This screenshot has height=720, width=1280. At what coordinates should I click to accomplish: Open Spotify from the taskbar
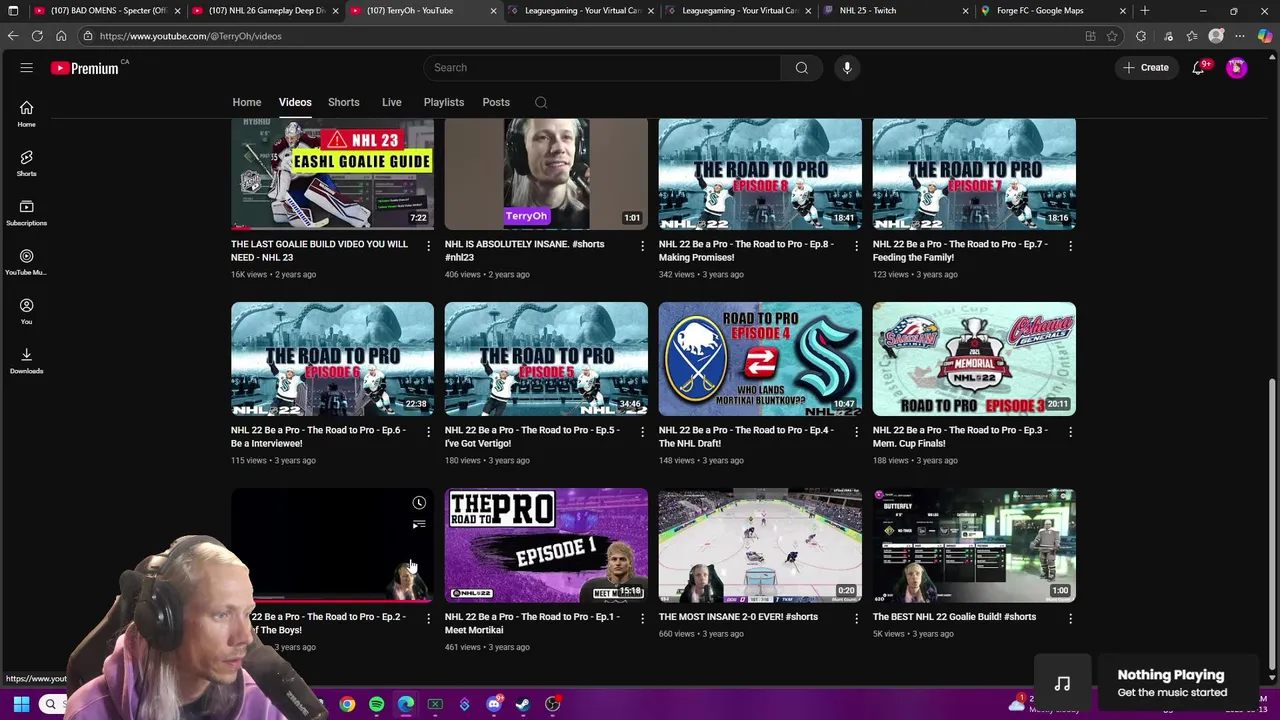click(x=376, y=704)
